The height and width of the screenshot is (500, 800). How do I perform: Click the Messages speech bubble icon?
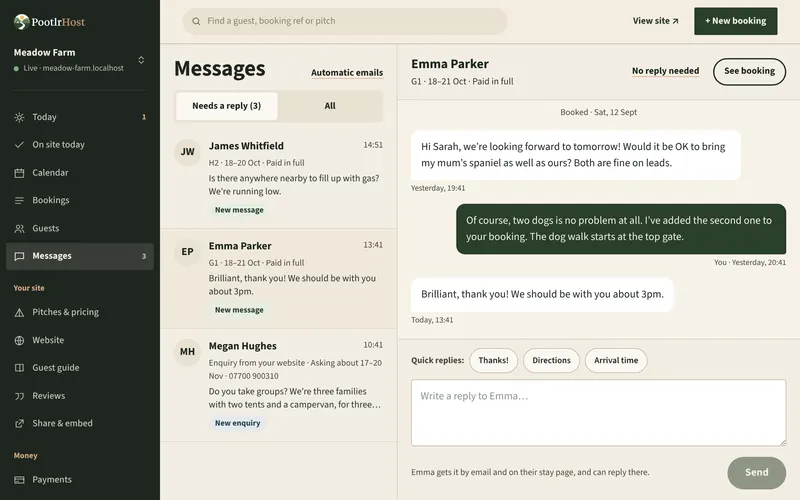click(19, 256)
